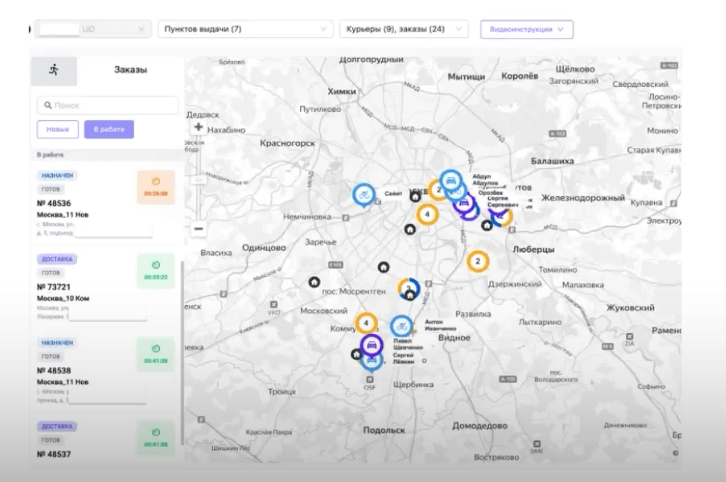Click the courier running-man icon tab
Image resolution: width=726 pixels, height=482 pixels.
click(x=53, y=70)
